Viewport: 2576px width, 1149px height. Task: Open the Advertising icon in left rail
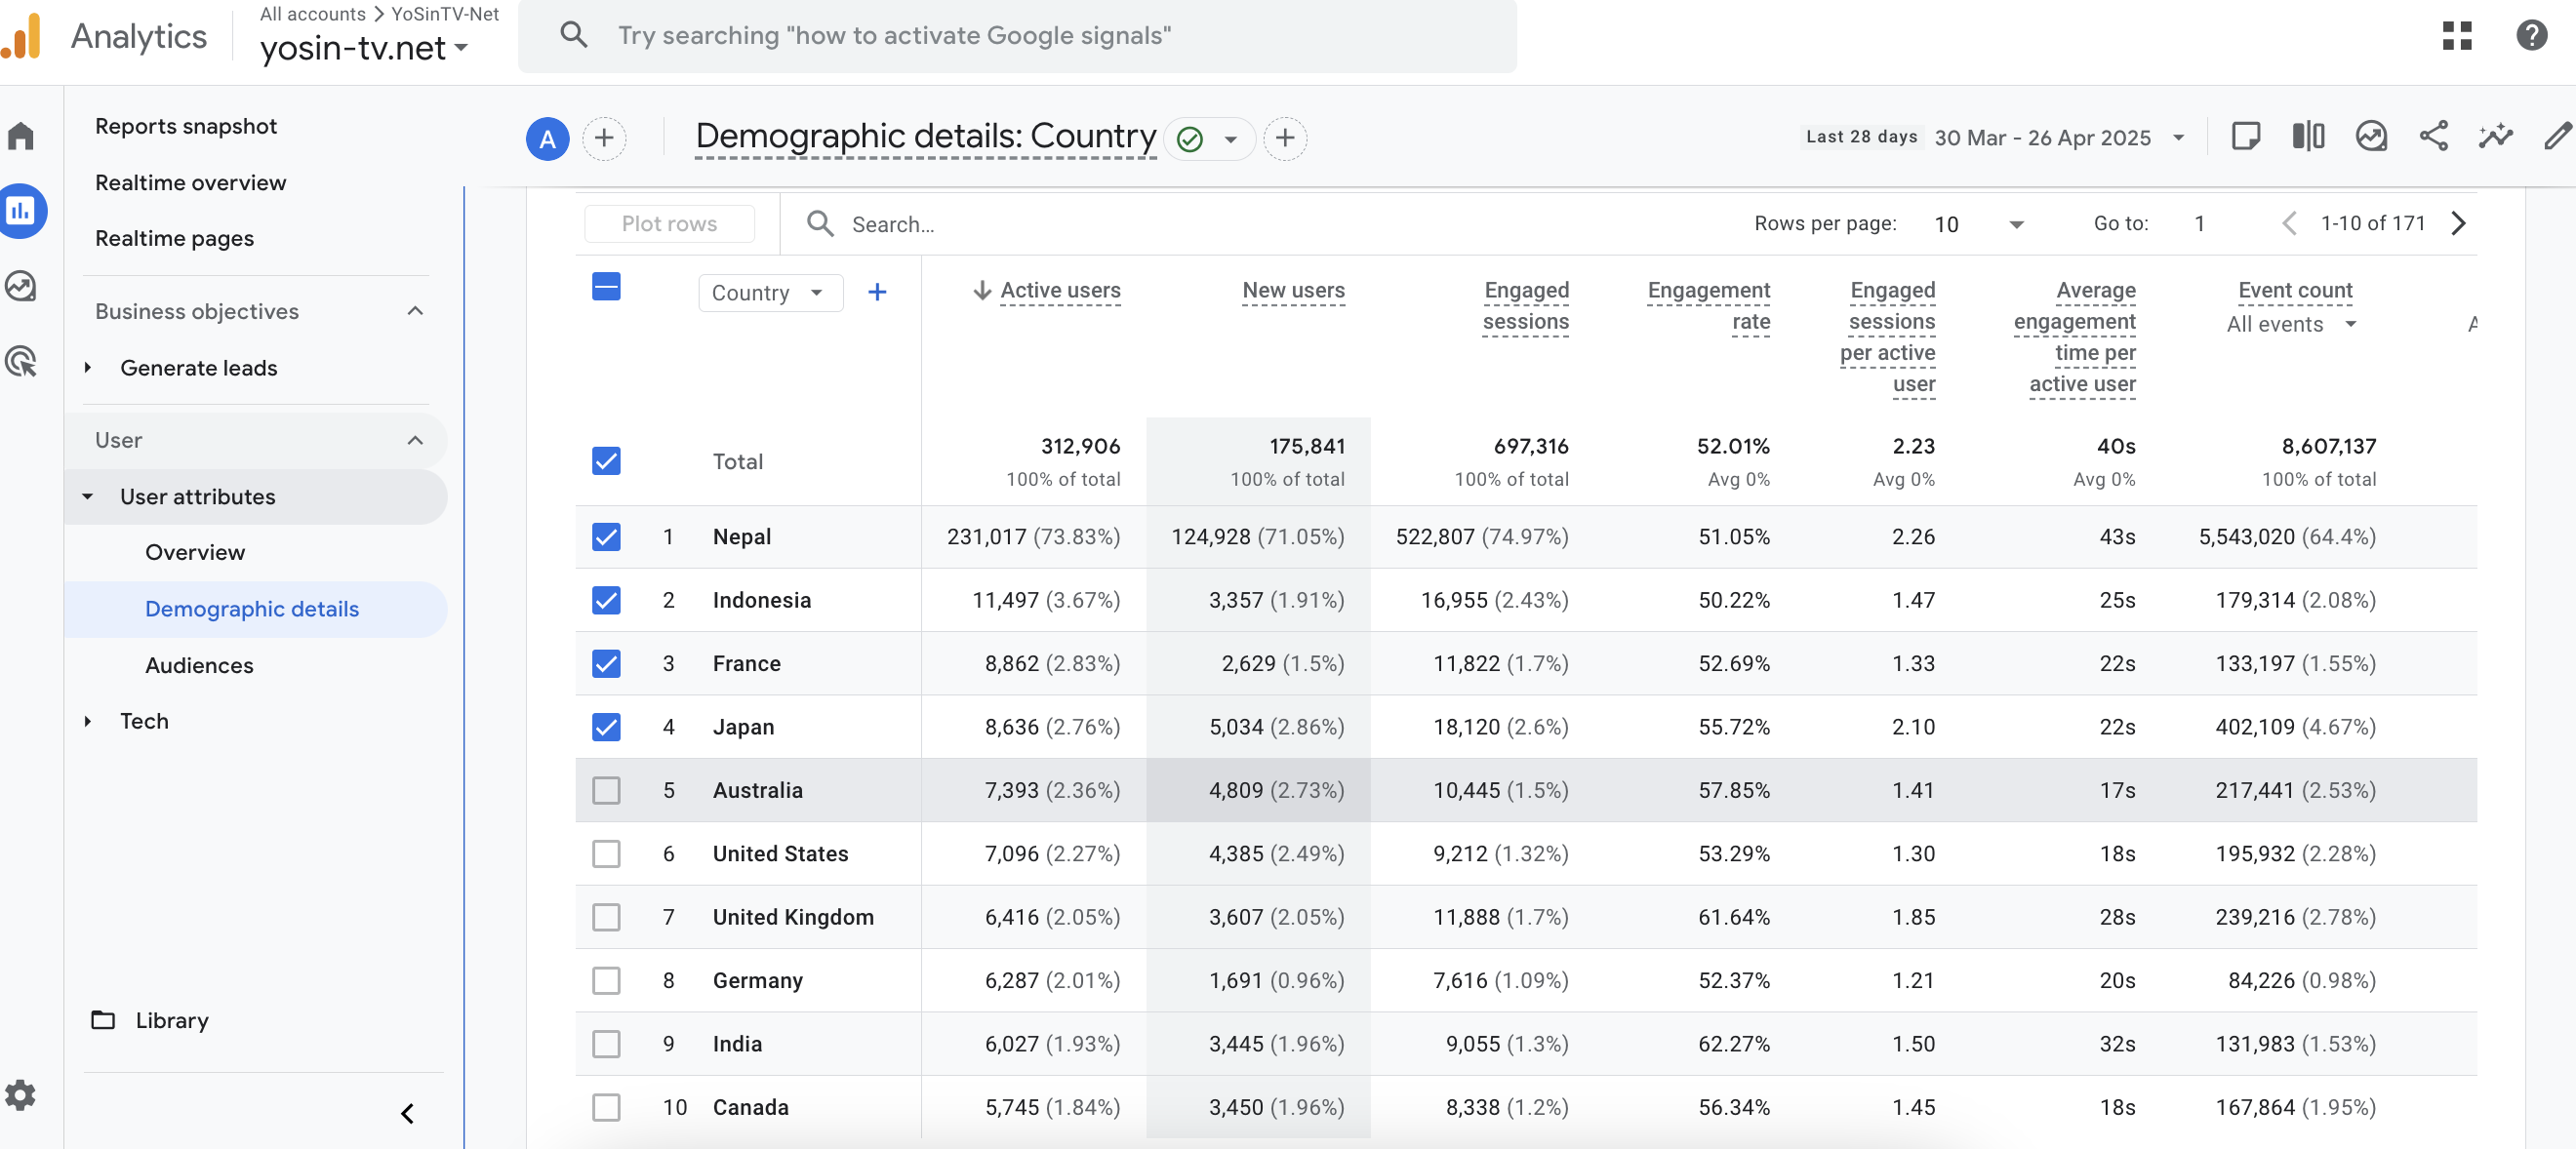click(21, 361)
